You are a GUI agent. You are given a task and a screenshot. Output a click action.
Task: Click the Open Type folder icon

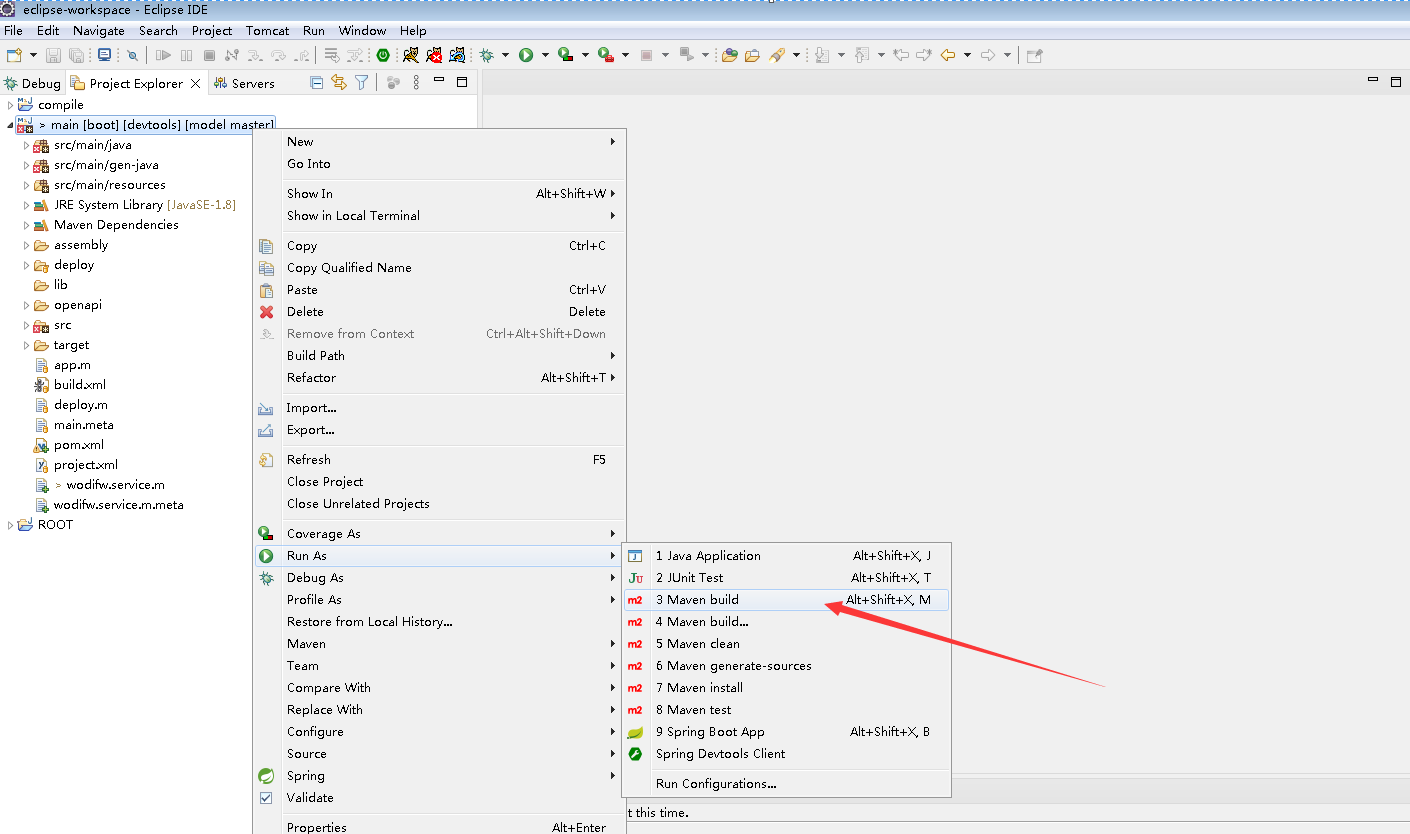pos(730,55)
